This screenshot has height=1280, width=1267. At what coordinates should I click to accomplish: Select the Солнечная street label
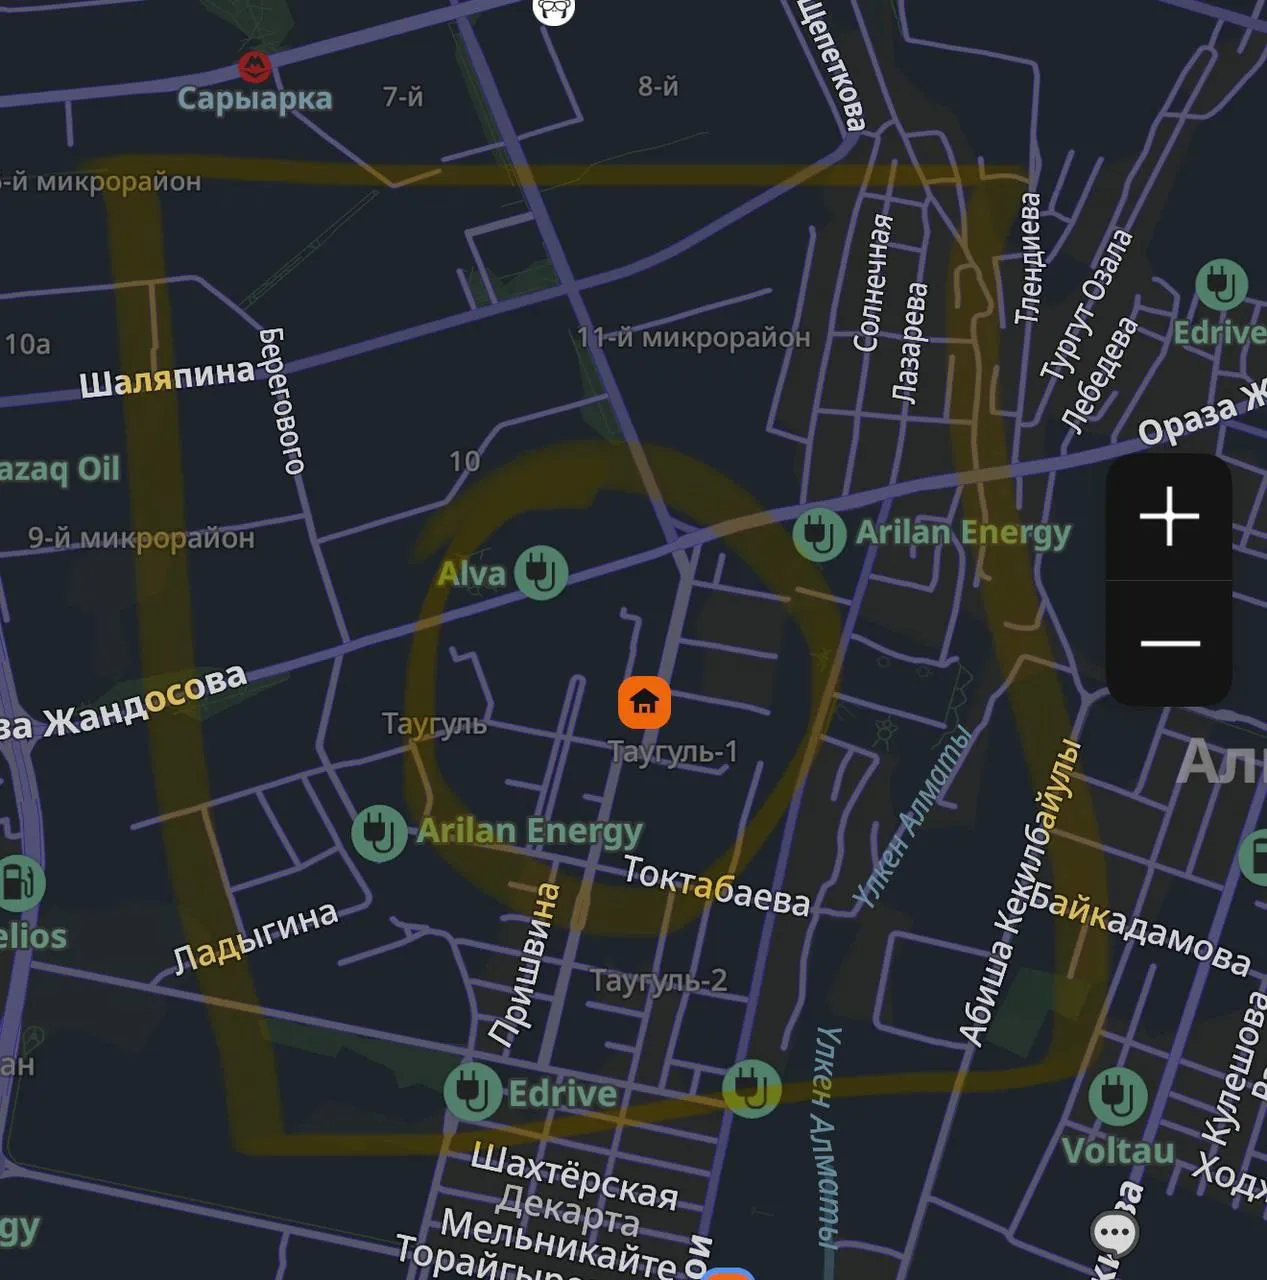[x=871, y=283]
